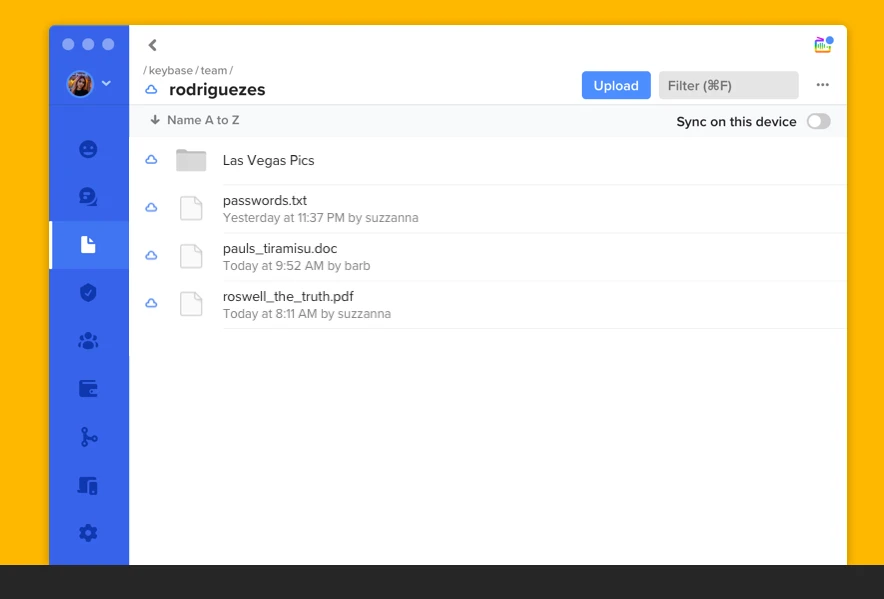Go back with the left chevron

(x=152, y=45)
